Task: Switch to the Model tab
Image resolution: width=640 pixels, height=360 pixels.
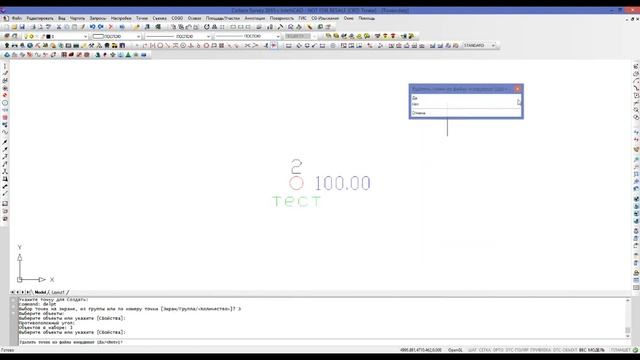Action: pos(40,292)
